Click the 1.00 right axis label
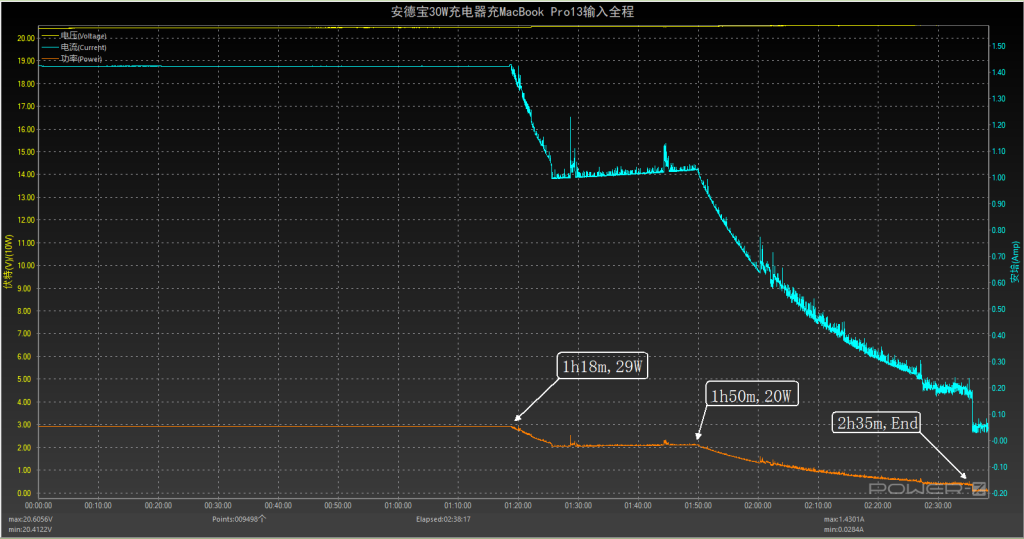1024x539 pixels. [999, 178]
